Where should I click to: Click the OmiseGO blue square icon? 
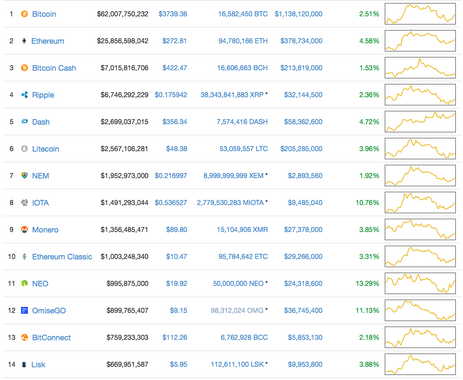click(x=24, y=310)
